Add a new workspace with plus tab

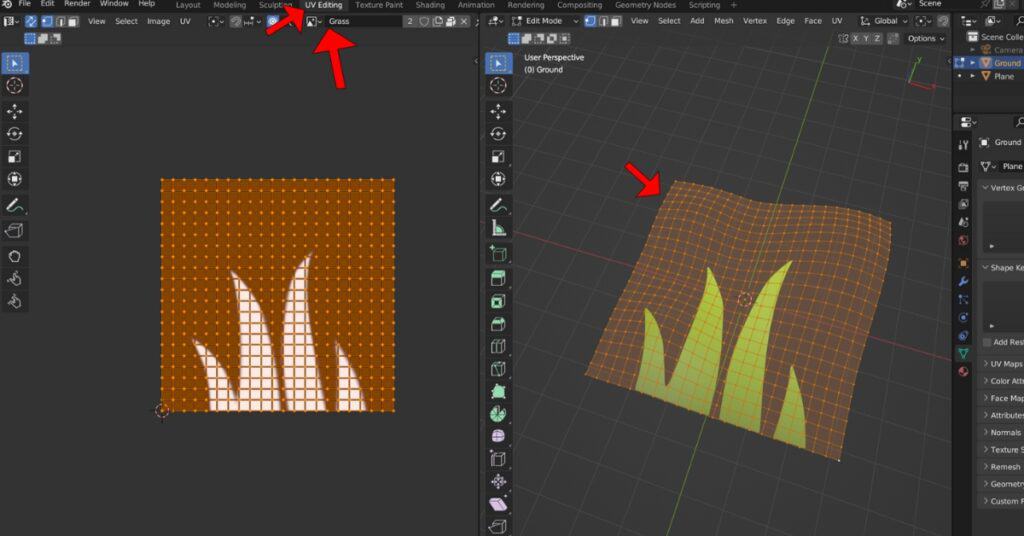click(733, 5)
